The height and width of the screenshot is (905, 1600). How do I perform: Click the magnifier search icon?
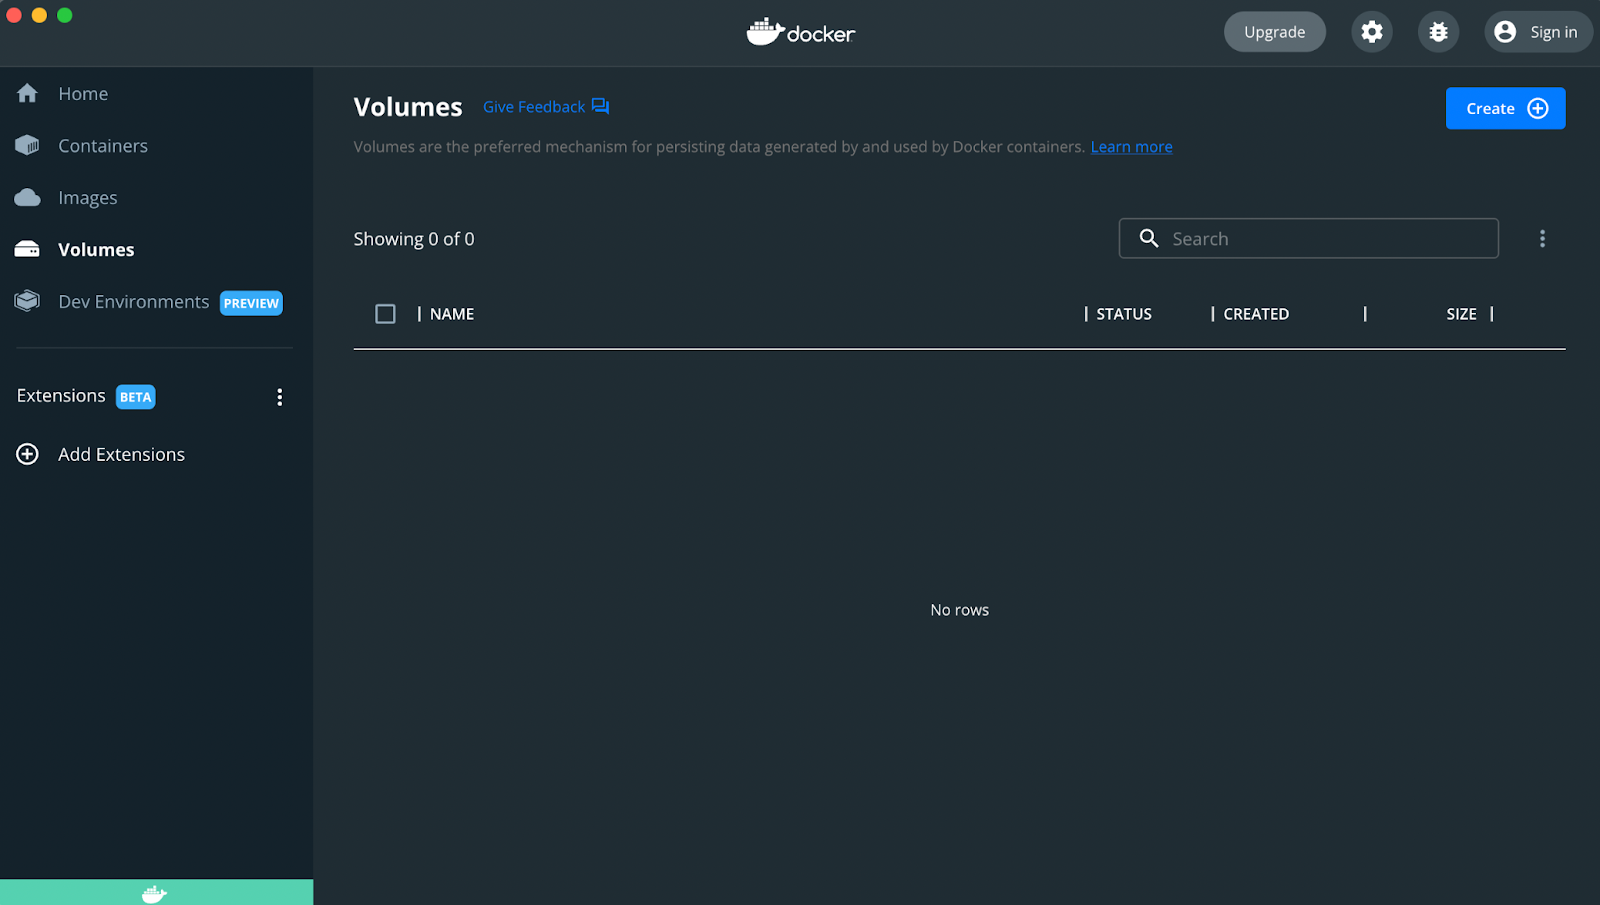click(x=1149, y=238)
